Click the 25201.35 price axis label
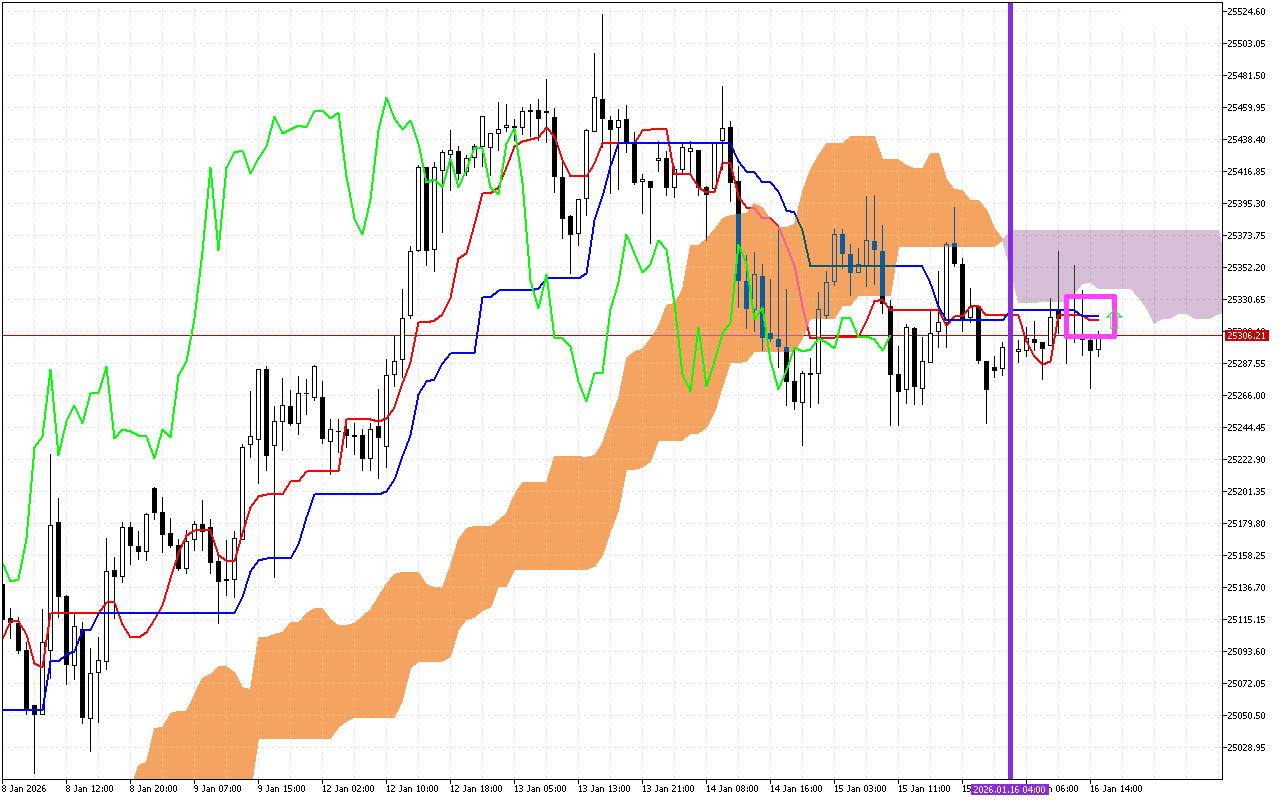The image size is (1280, 800). 1246,492
